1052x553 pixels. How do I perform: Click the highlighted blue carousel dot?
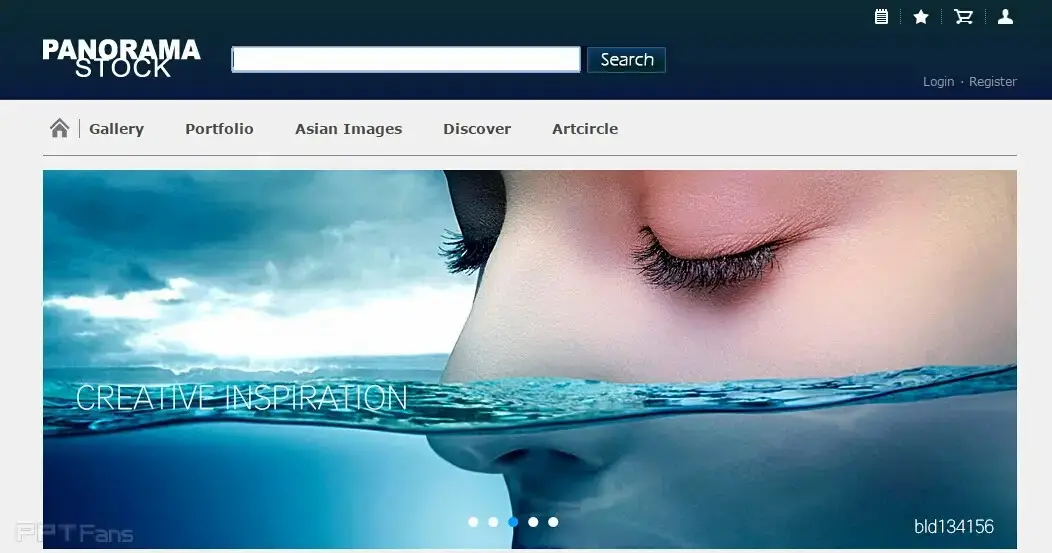point(513,522)
